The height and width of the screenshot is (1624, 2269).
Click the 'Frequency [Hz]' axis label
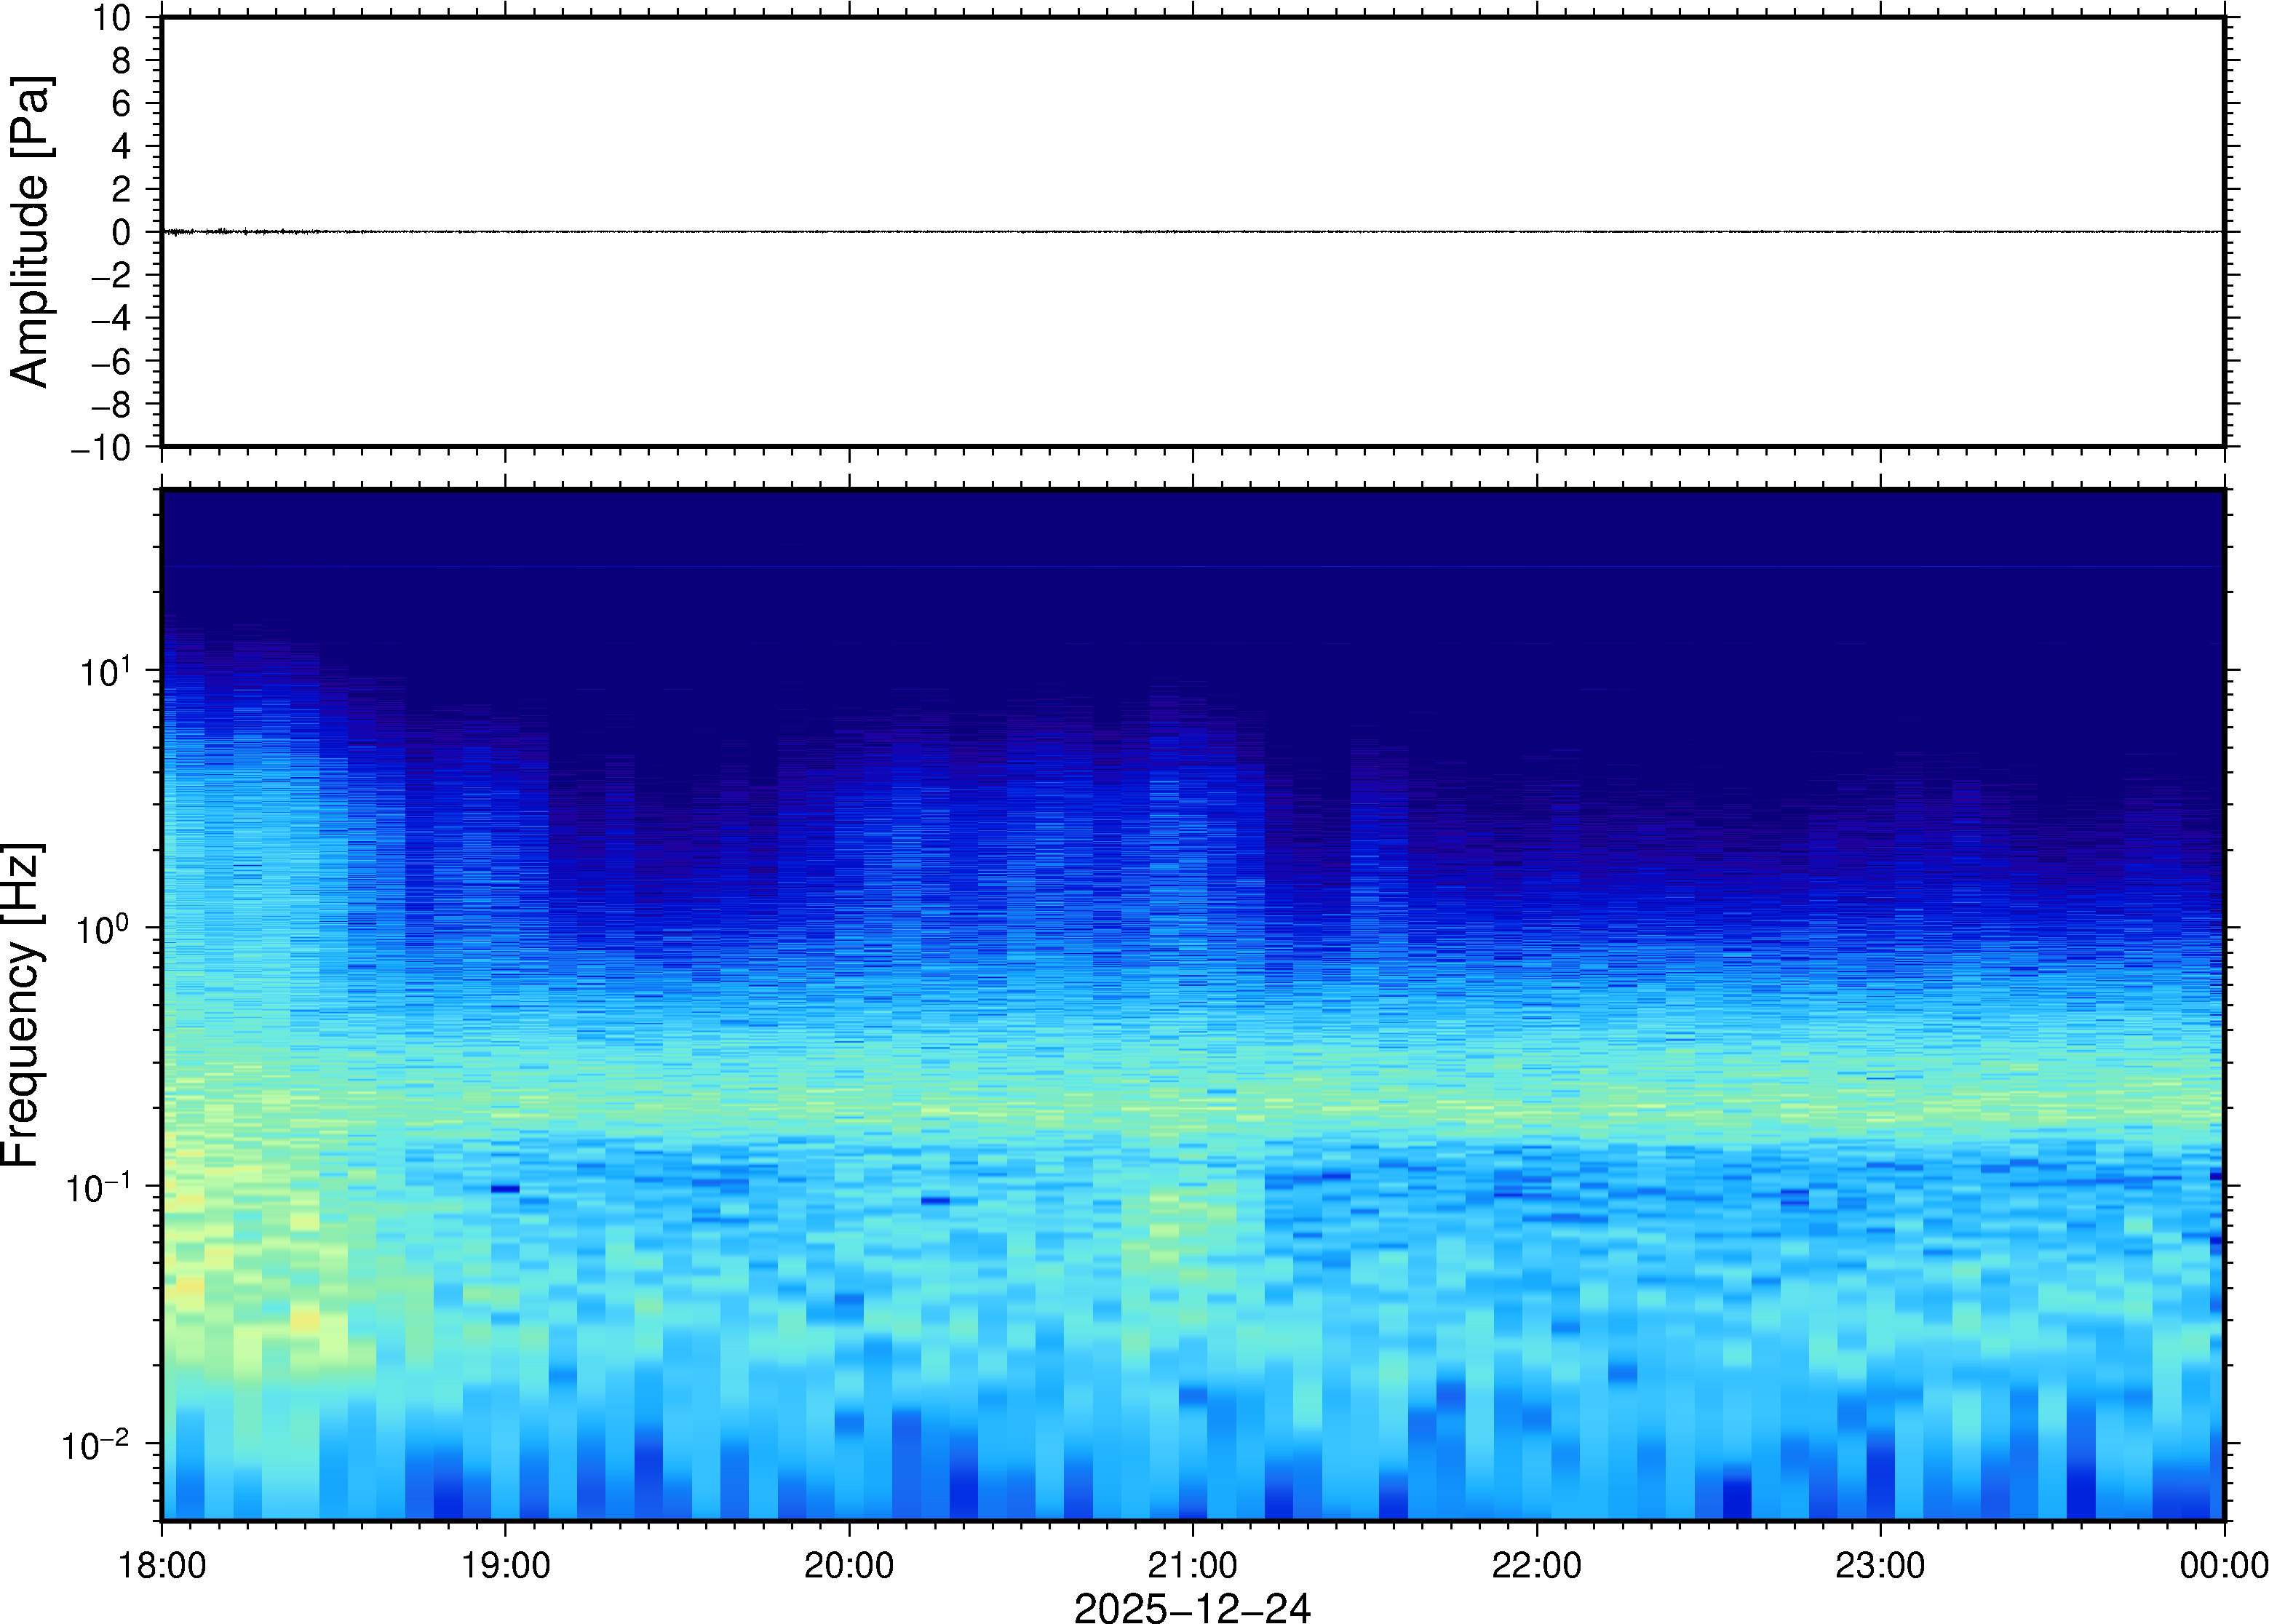tap(22, 1004)
